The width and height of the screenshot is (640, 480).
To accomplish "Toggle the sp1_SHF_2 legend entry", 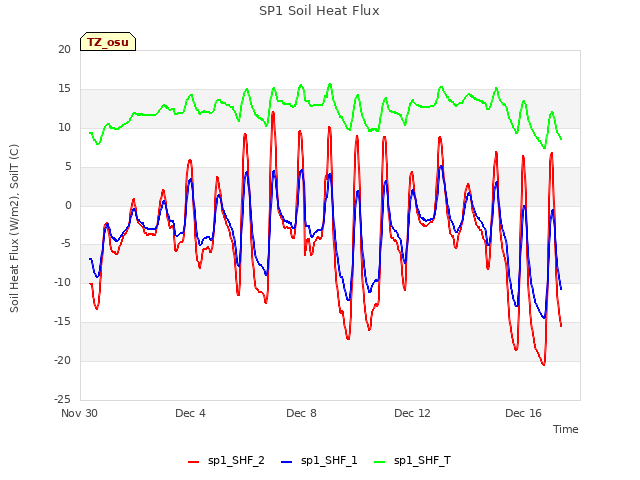I will pyautogui.click(x=226, y=461).
